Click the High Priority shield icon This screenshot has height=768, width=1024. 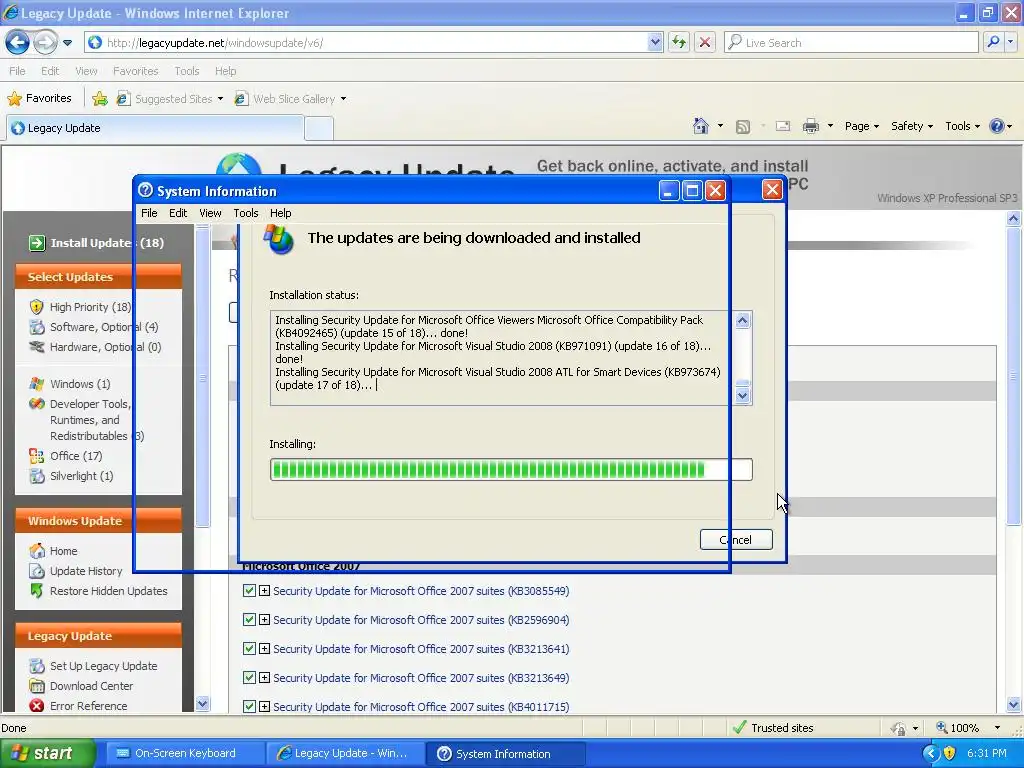coord(37,307)
